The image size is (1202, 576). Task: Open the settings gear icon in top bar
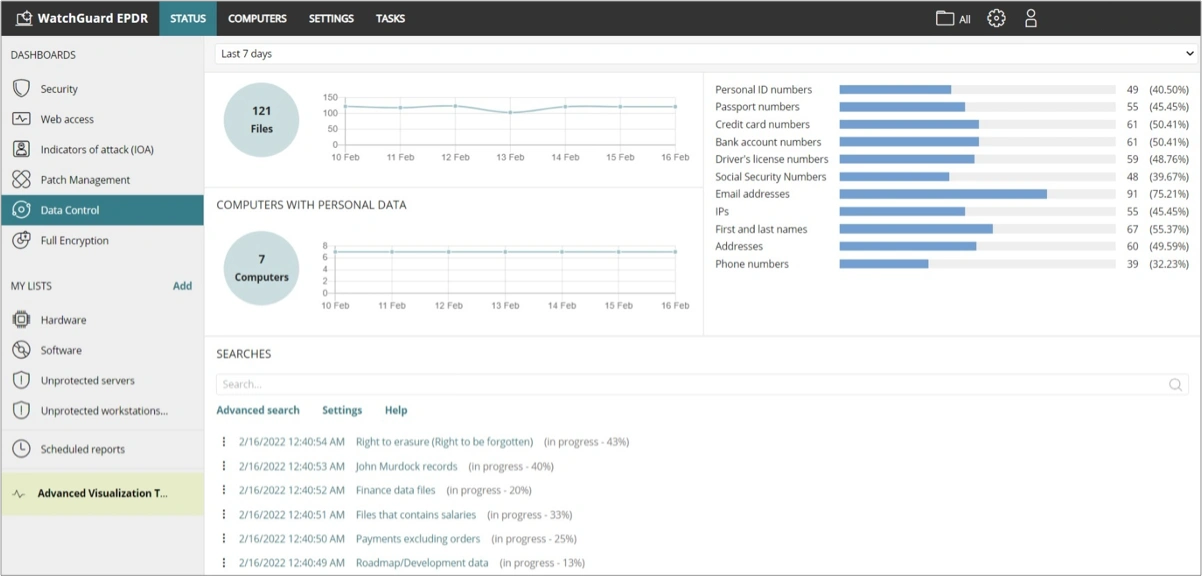[x=996, y=18]
